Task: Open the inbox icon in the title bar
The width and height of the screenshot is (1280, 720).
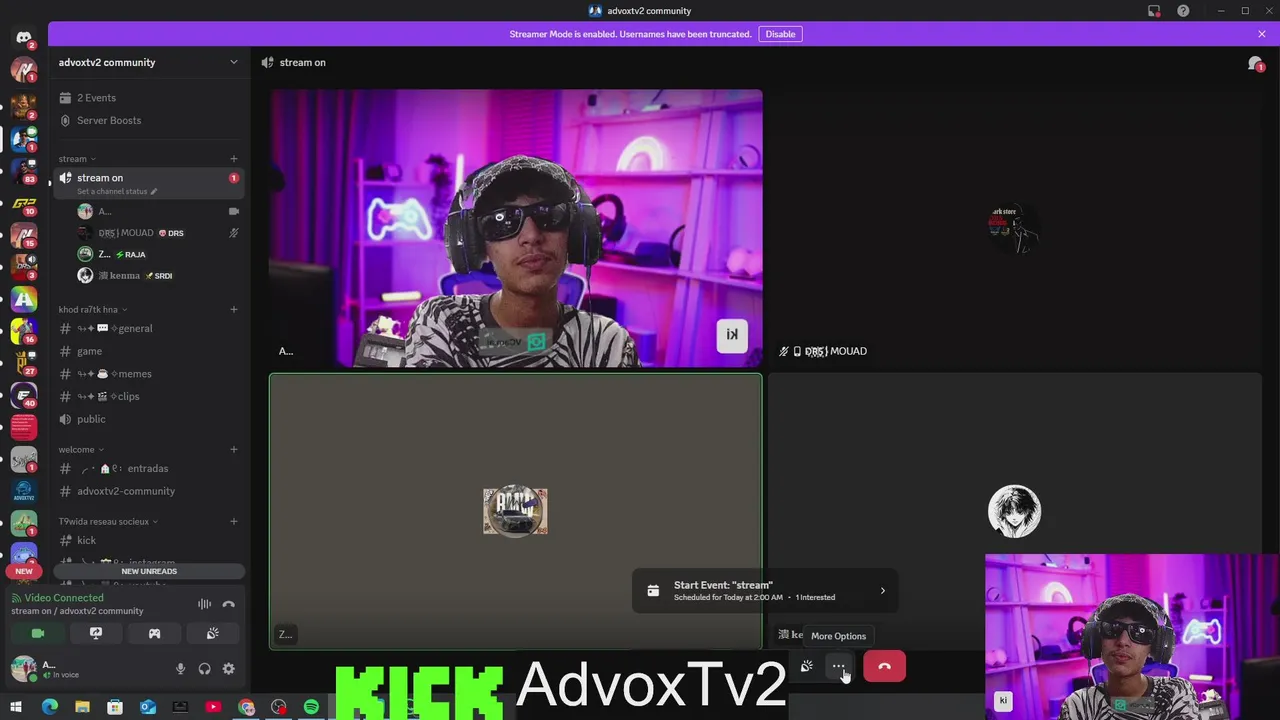Action: [x=1154, y=11]
